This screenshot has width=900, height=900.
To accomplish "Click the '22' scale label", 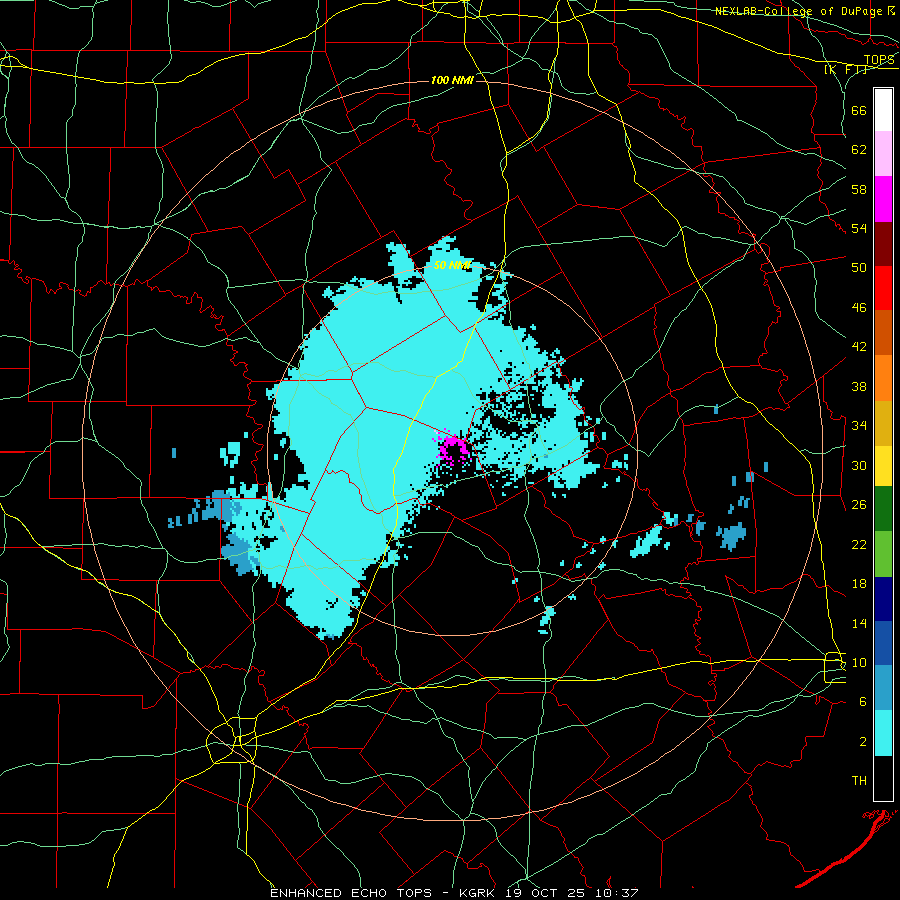I will click(859, 544).
